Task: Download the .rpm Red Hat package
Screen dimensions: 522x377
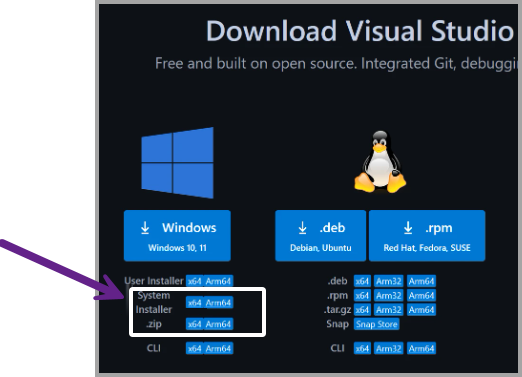Action: click(x=427, y=236)
